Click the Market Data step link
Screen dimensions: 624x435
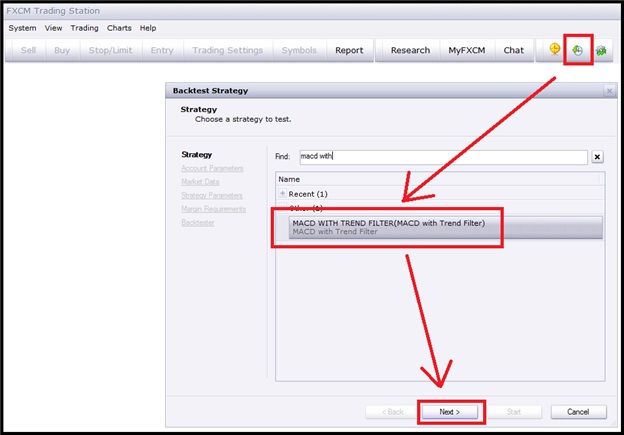click(x=200, y=182)
